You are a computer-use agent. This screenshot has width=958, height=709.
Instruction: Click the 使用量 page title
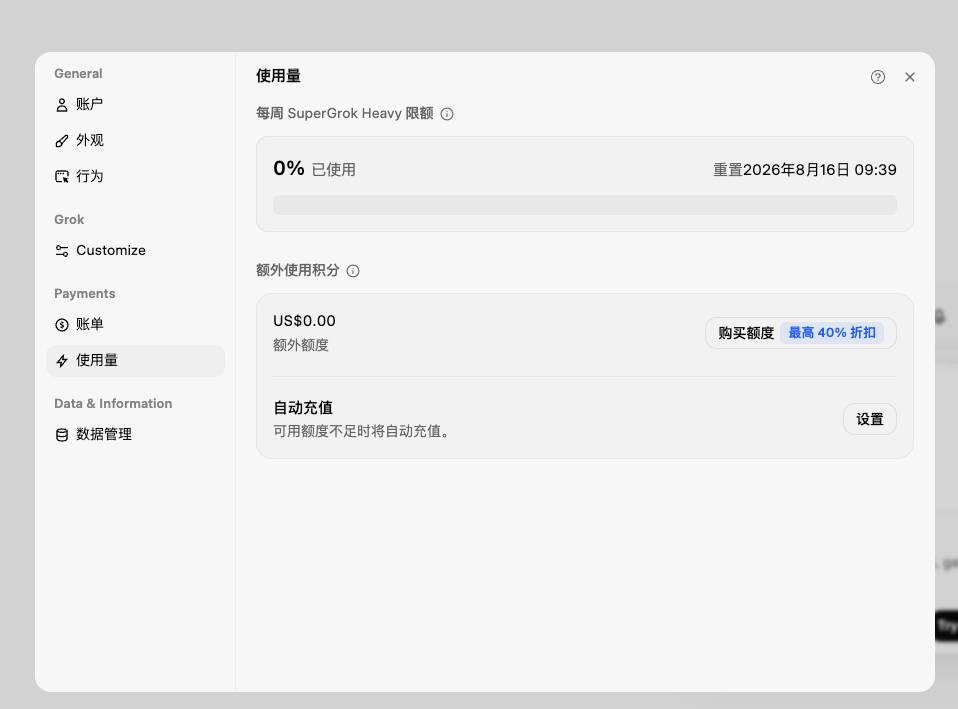(278, 76)
